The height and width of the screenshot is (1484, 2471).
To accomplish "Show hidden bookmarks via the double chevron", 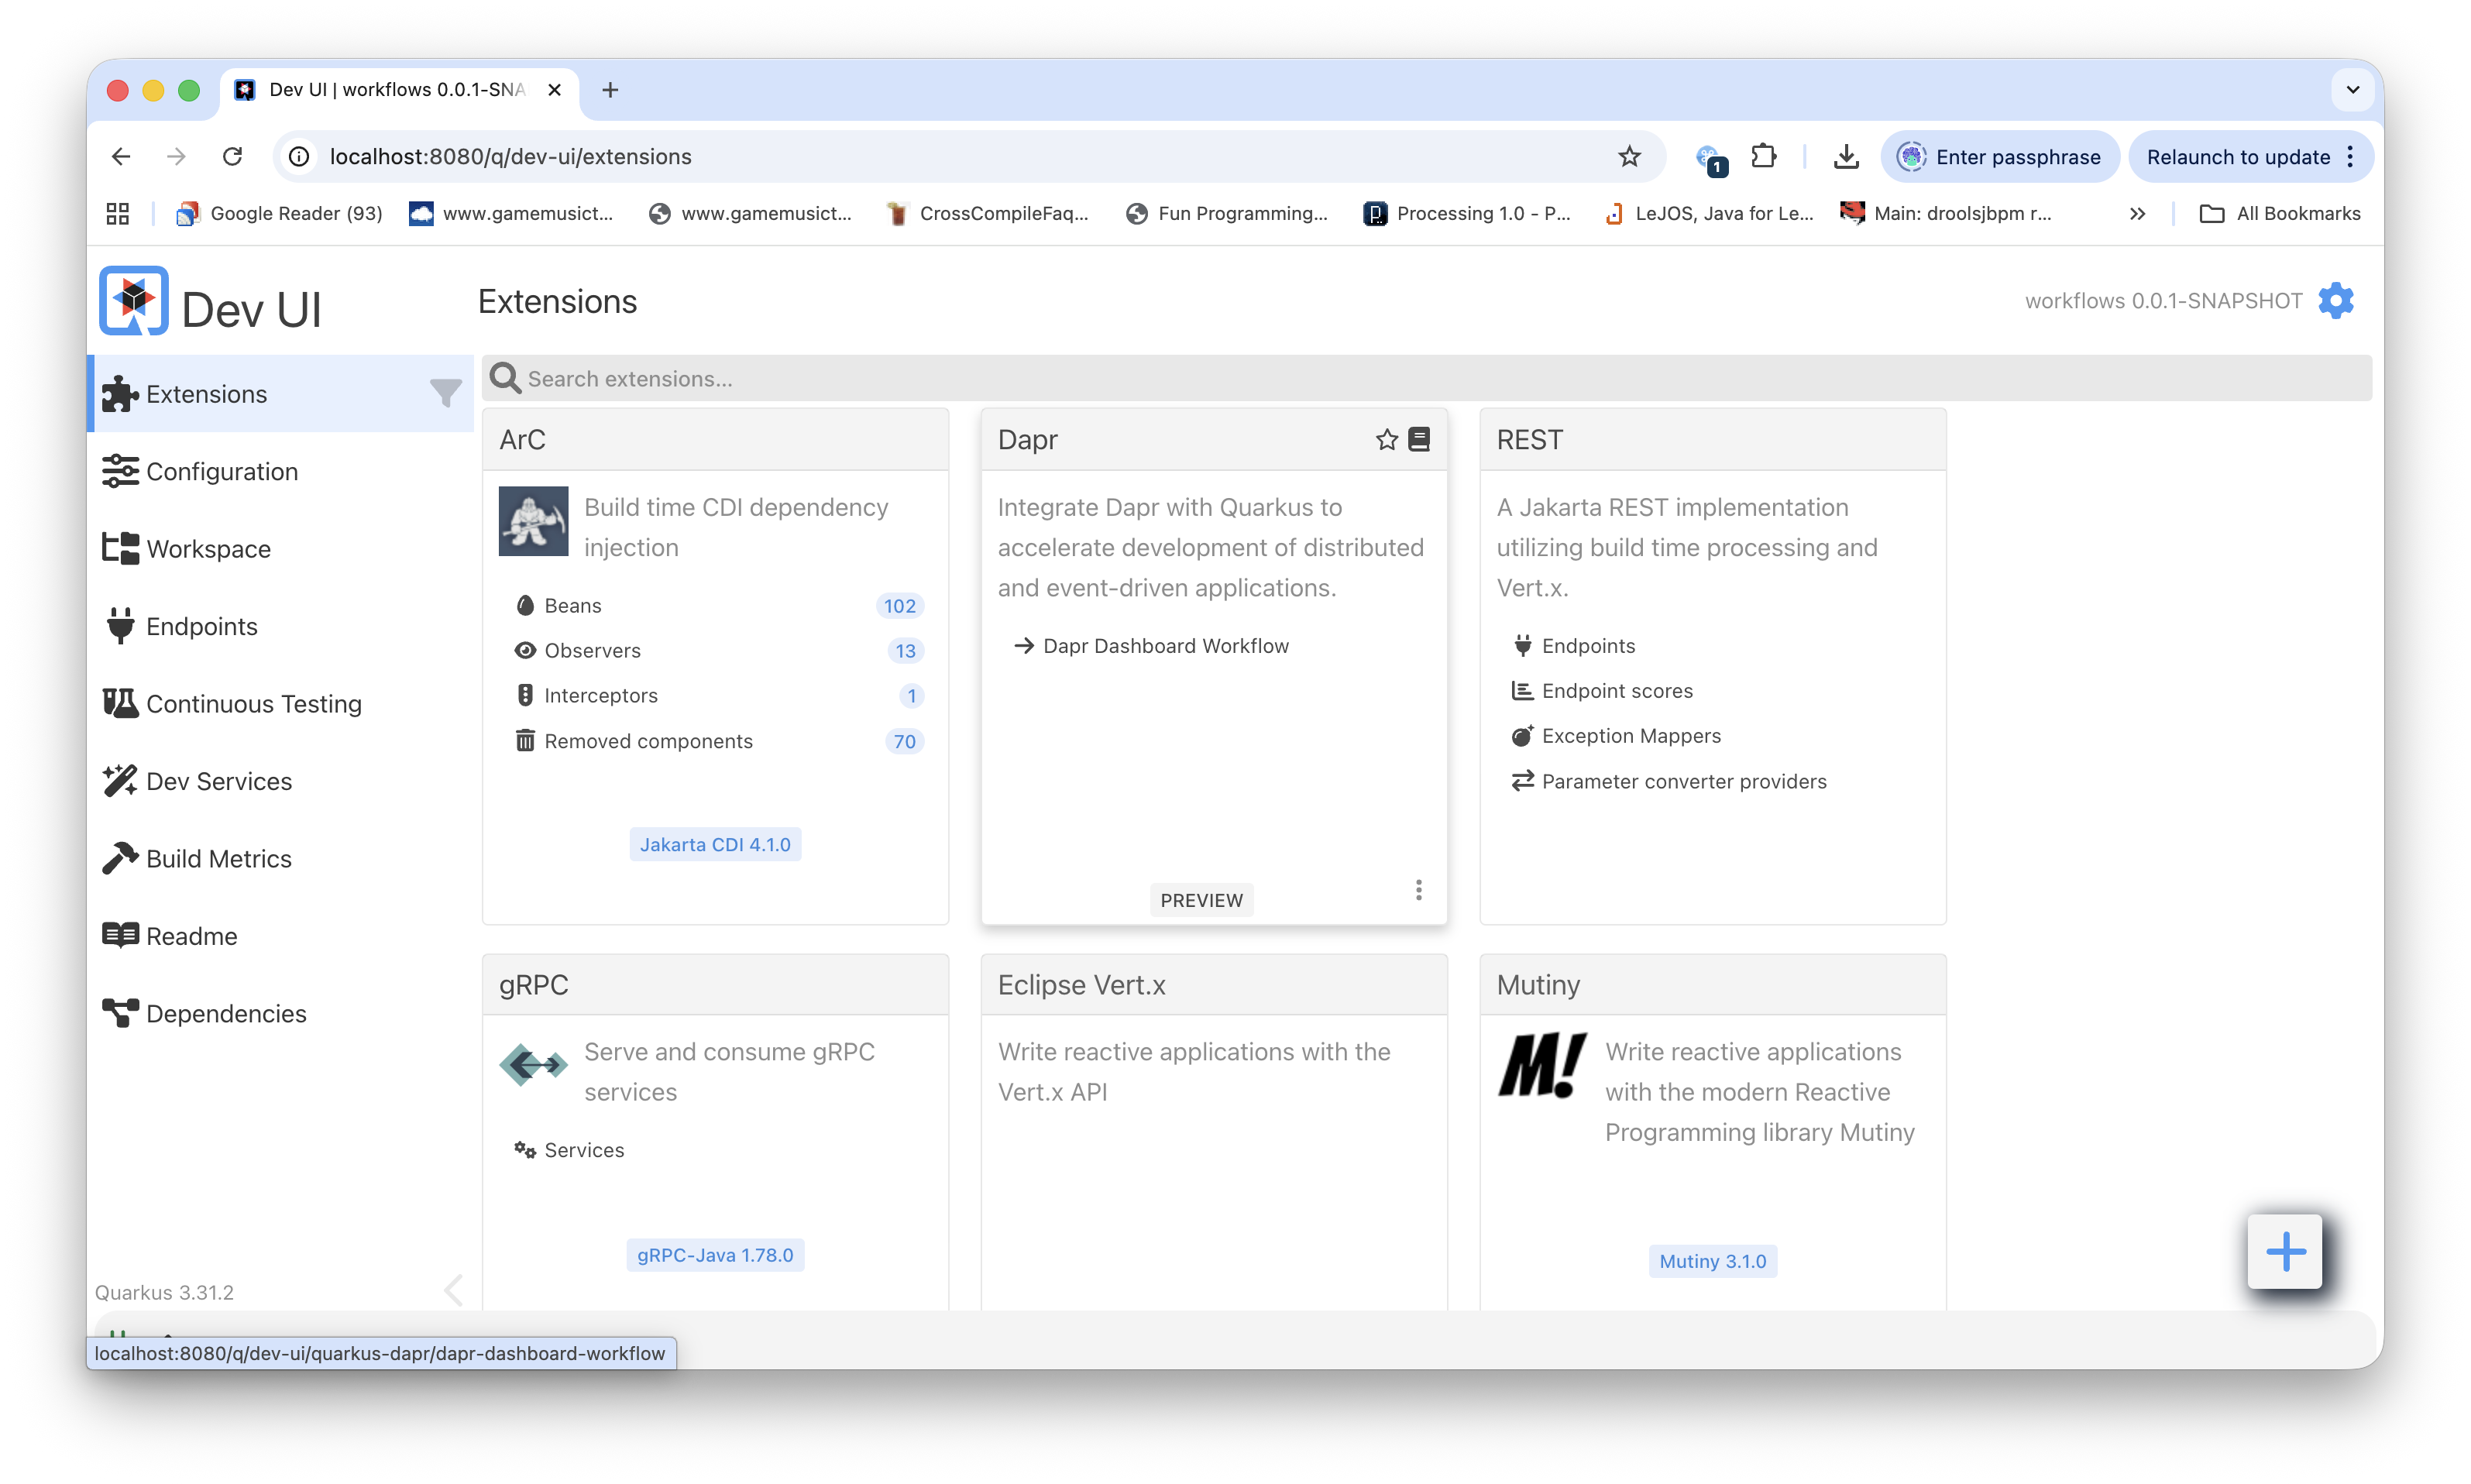I will pyautogui.click(x=2138, y=213).
